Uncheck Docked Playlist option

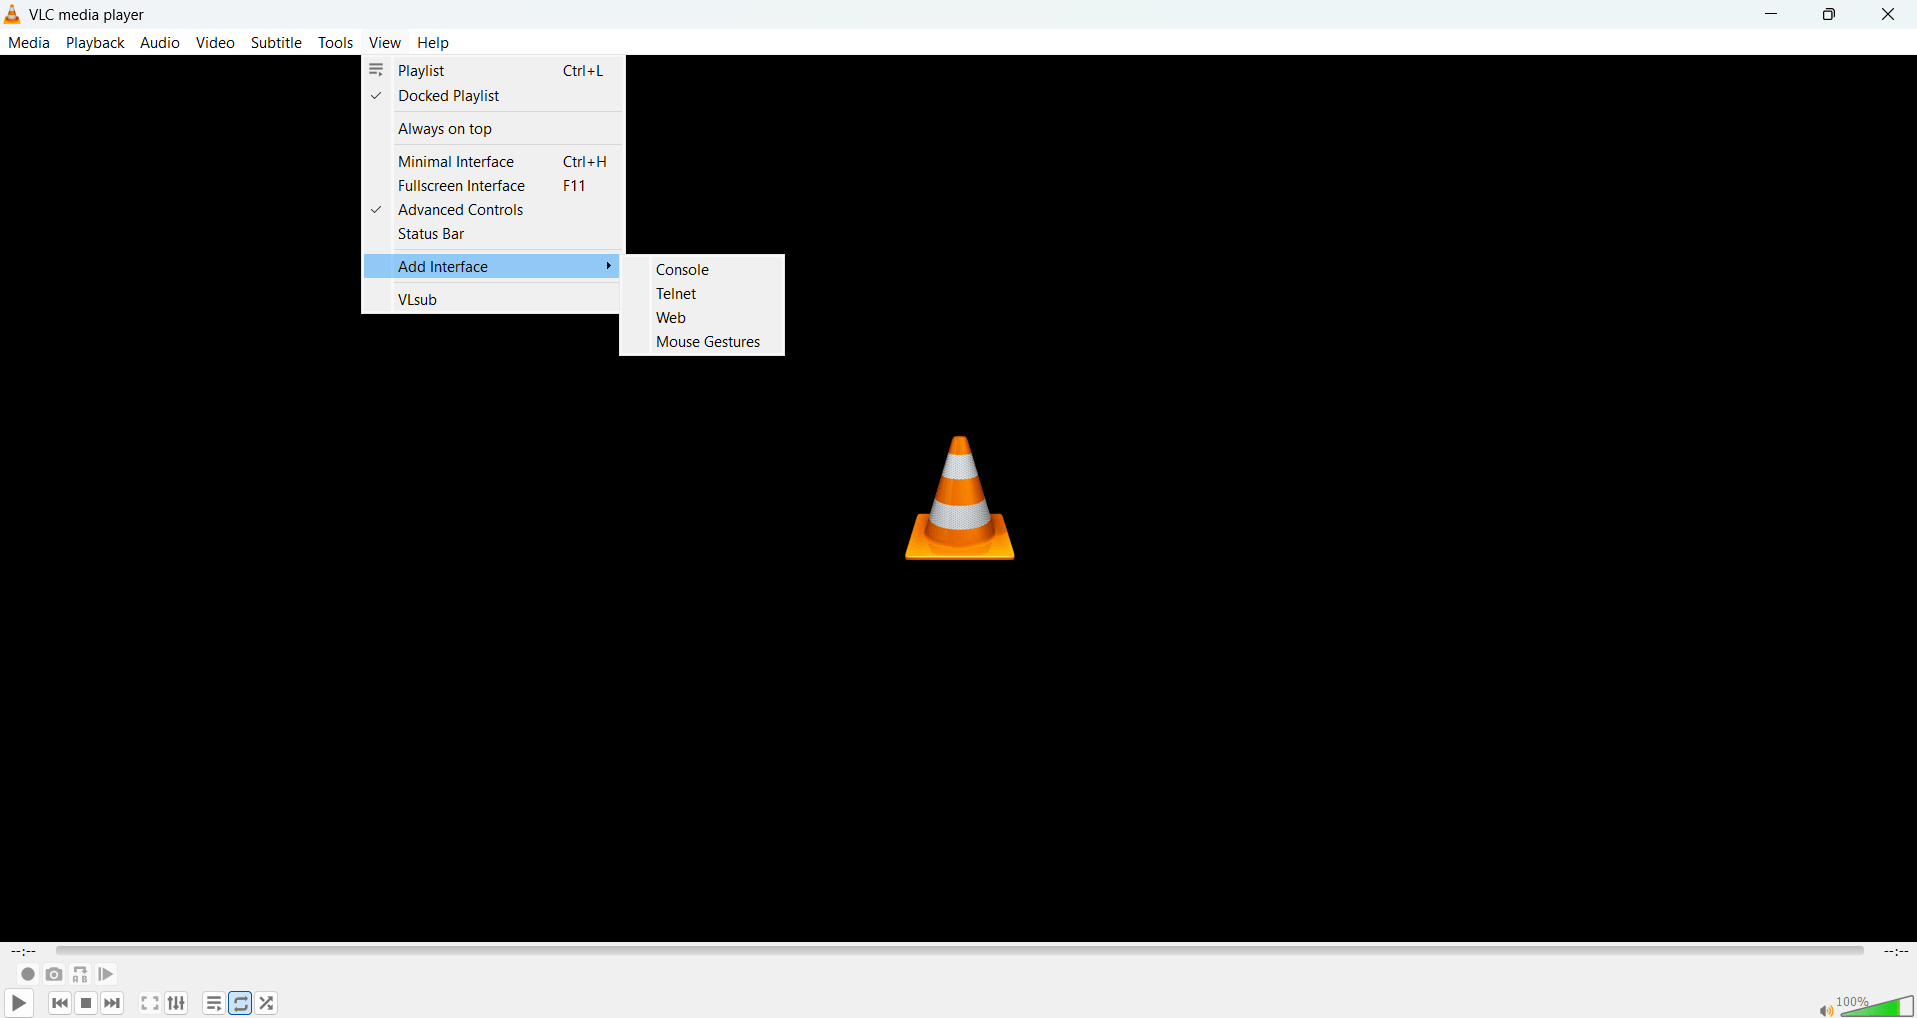pos(492,96)
